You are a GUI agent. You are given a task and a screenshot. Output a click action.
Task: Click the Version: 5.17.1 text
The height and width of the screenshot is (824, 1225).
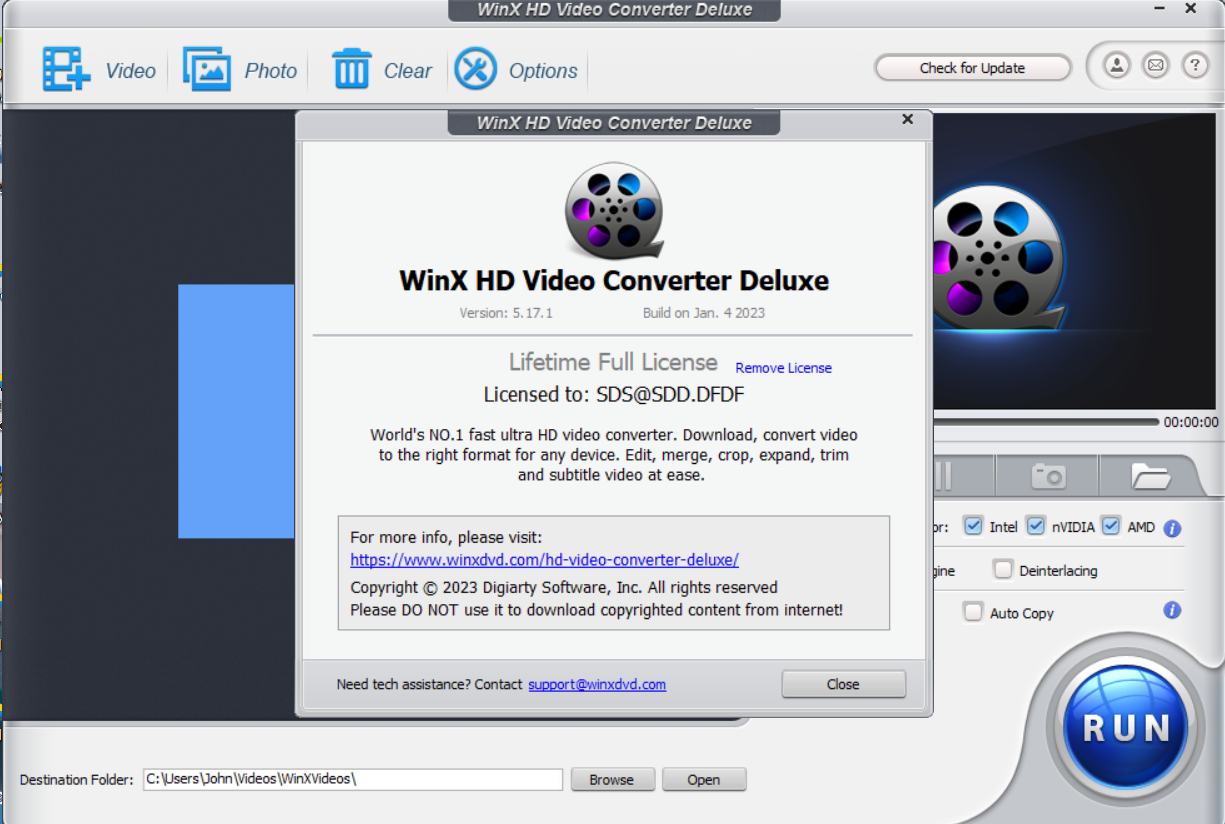point(506,313)
